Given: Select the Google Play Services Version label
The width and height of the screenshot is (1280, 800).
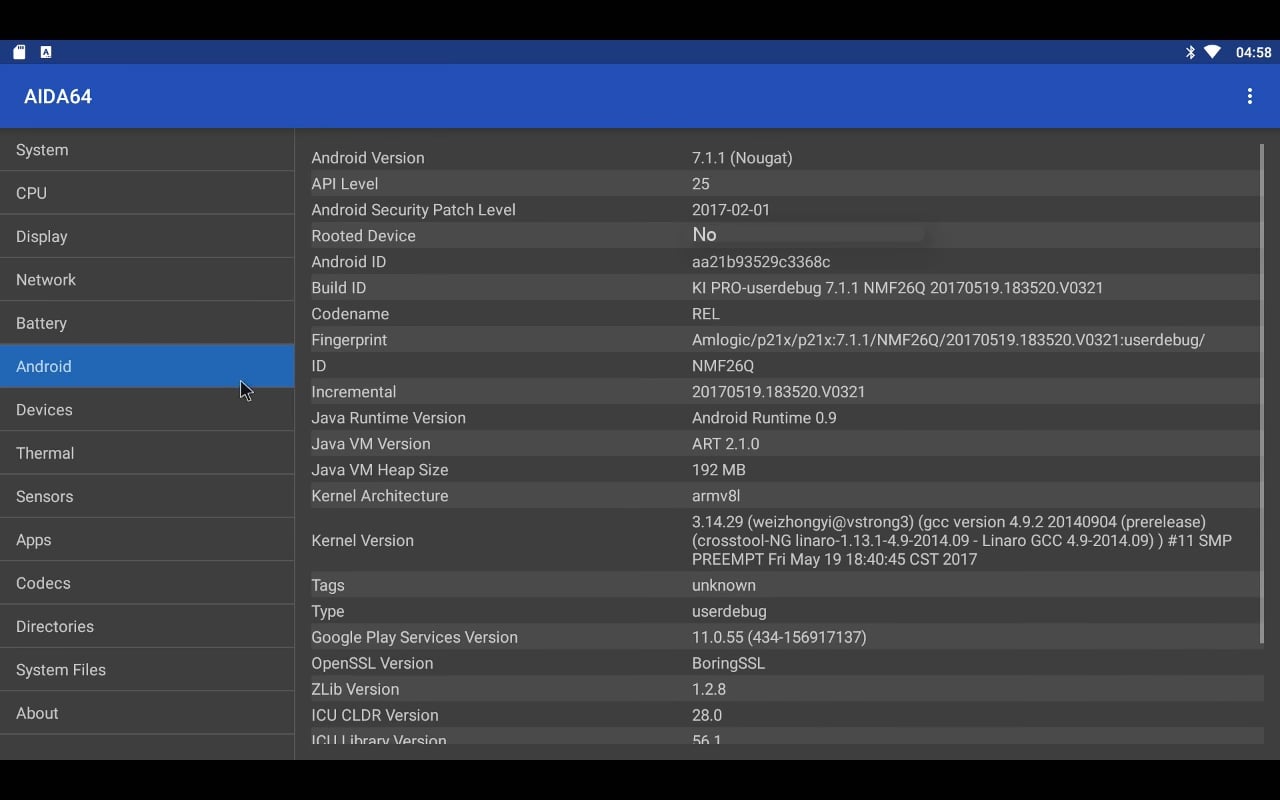Looking at the screenshot, I should pyautogui.click(x=415, y=638).
